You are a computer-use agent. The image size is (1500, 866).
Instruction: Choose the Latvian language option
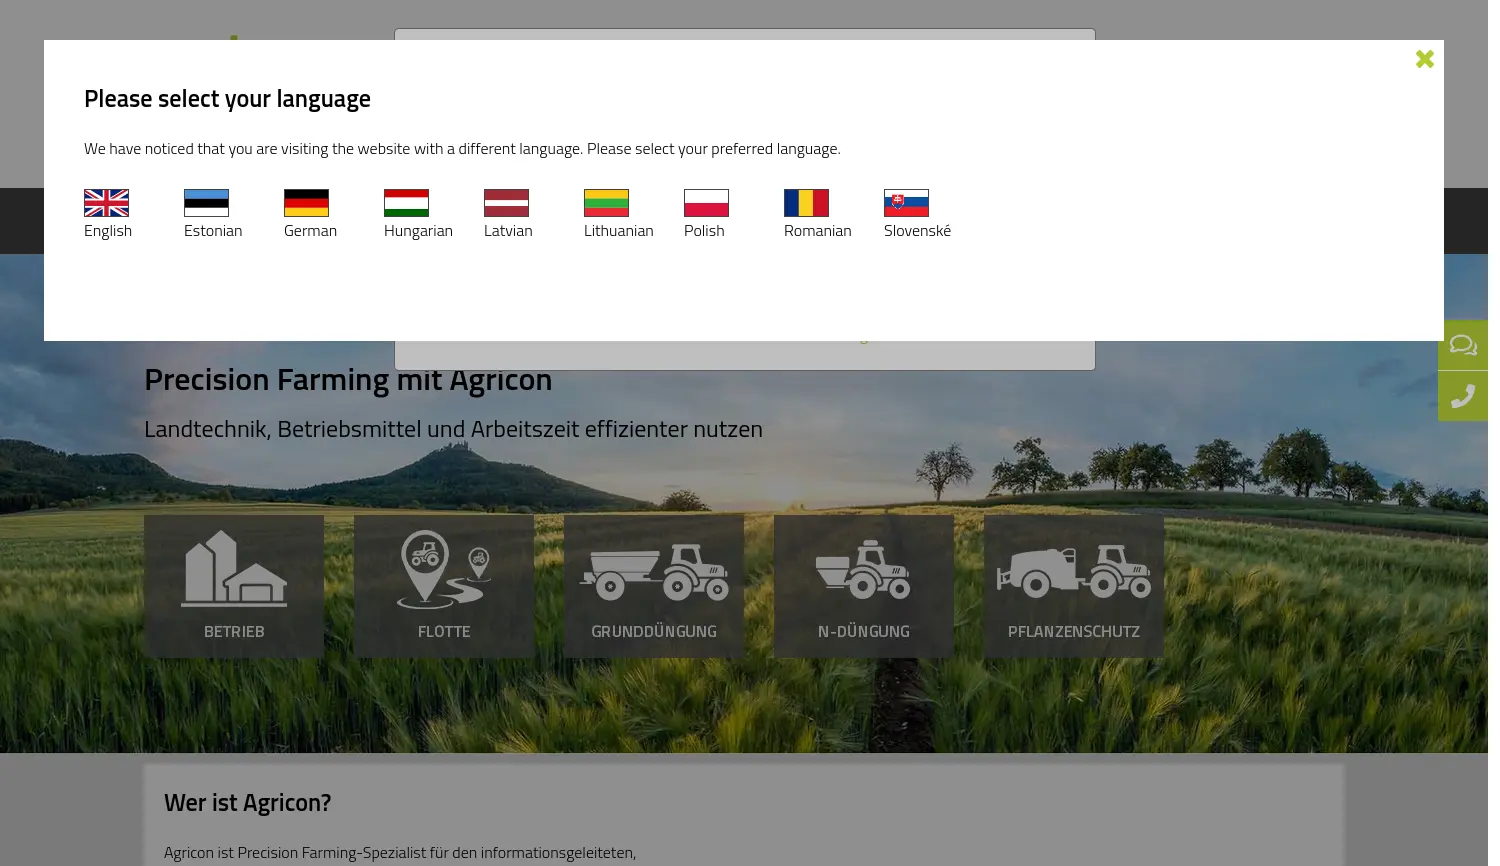coord(508,230)
